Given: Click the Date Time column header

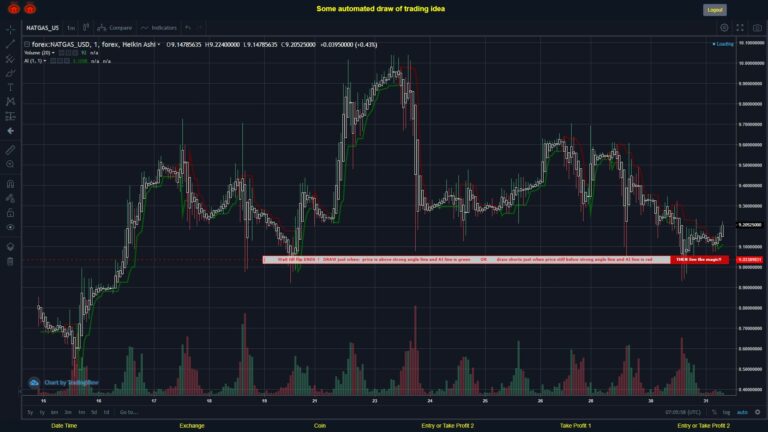Looking at the screenshot, I should point(64,426).
